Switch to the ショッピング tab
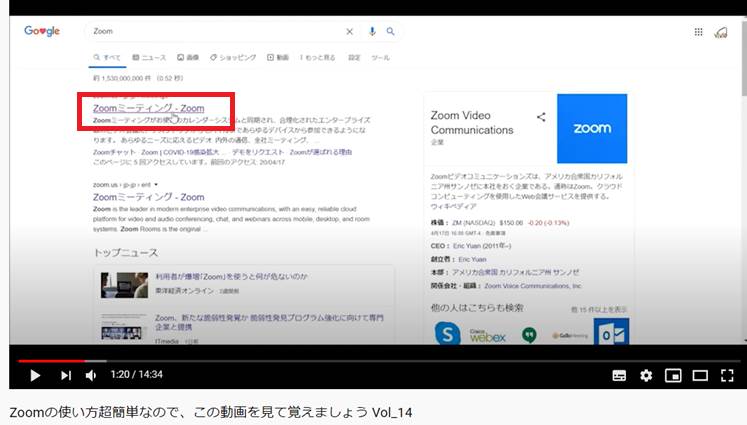This screenshot has height=425, width=747. [x=233, y=58]
